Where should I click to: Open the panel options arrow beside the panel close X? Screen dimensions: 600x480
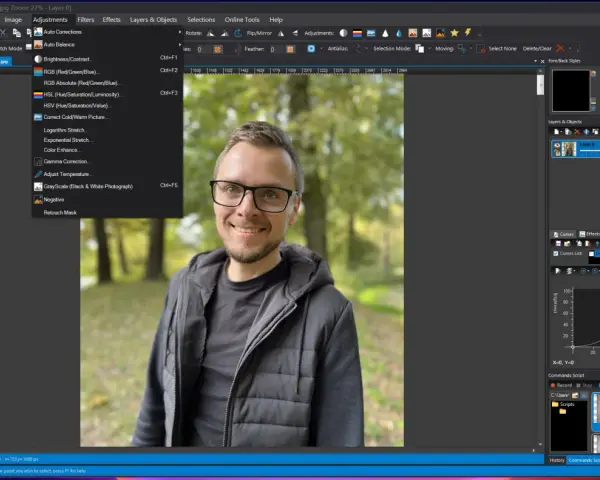point(535,61)
